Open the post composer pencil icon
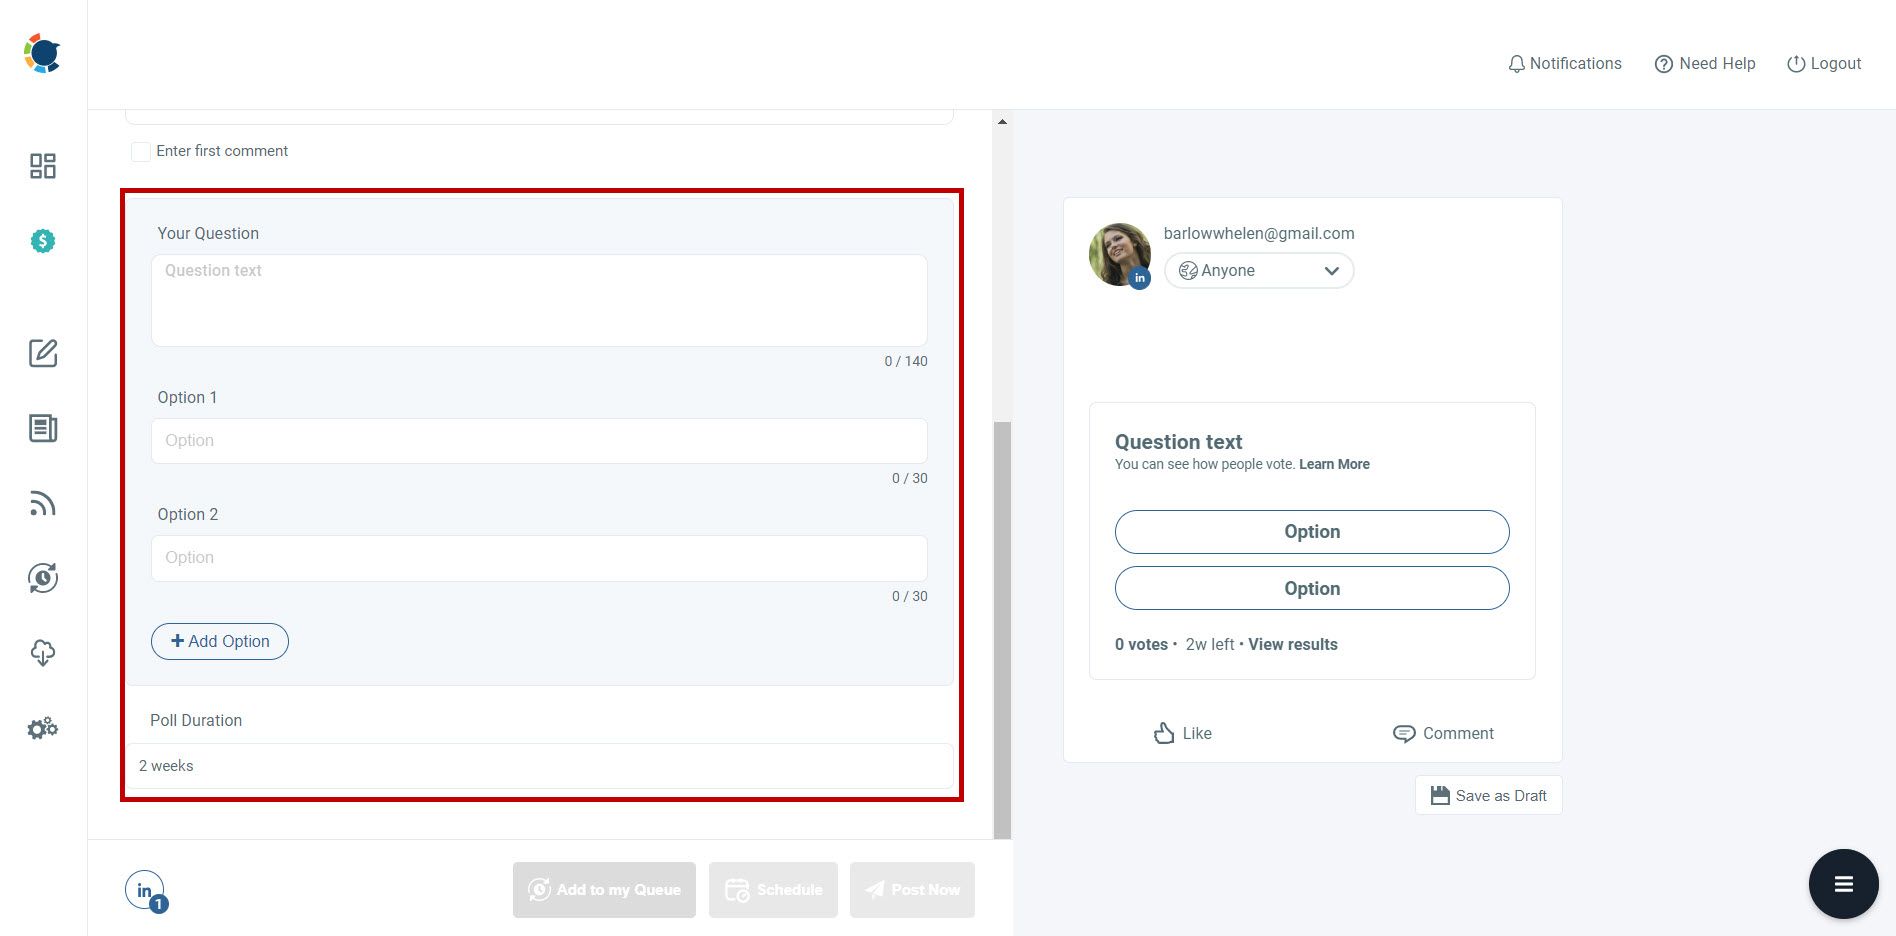The image size is (1896, 936). (42, 353)
